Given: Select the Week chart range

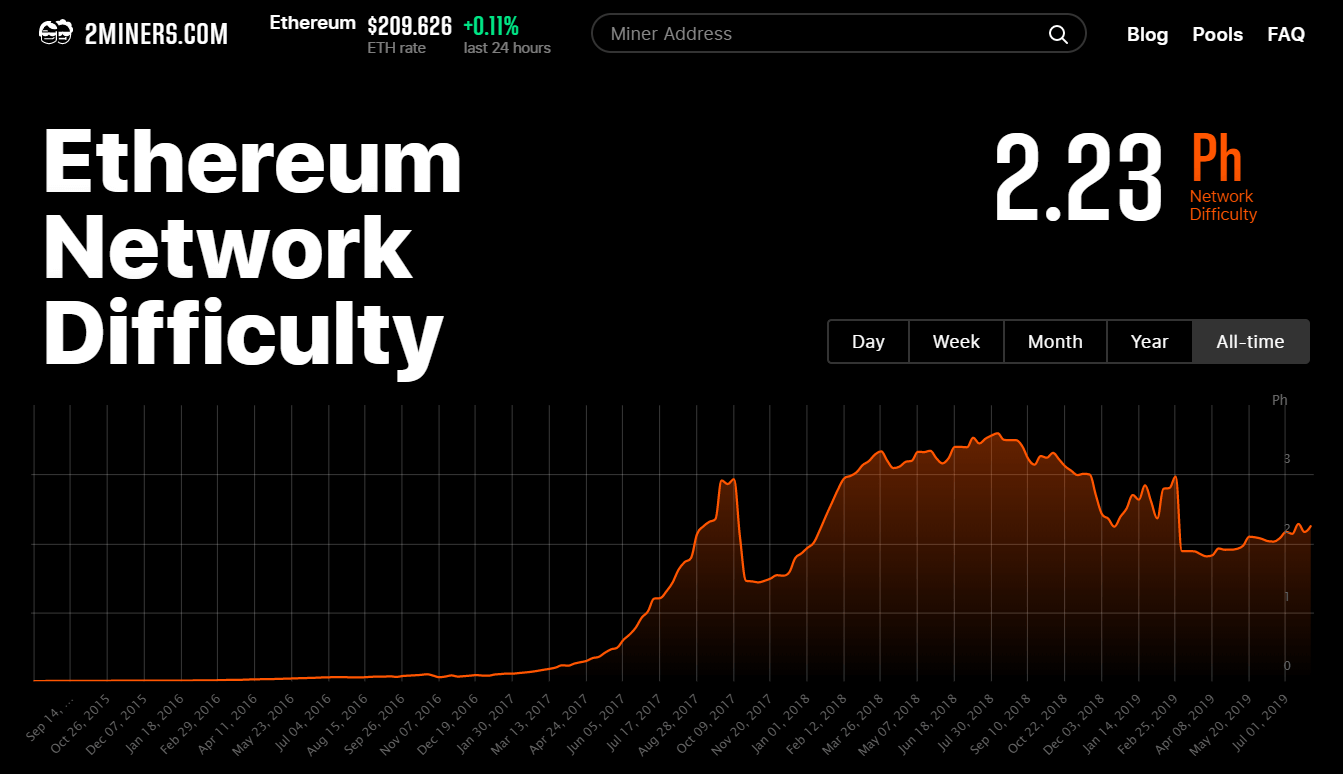Looking at the screenshot, I should tap(956, 342).
